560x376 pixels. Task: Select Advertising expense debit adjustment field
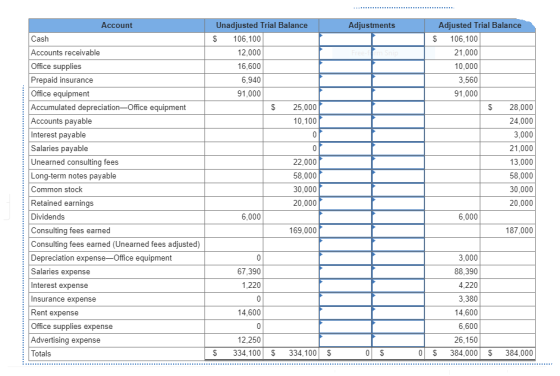pyautogui.click(x=345, y=340)
